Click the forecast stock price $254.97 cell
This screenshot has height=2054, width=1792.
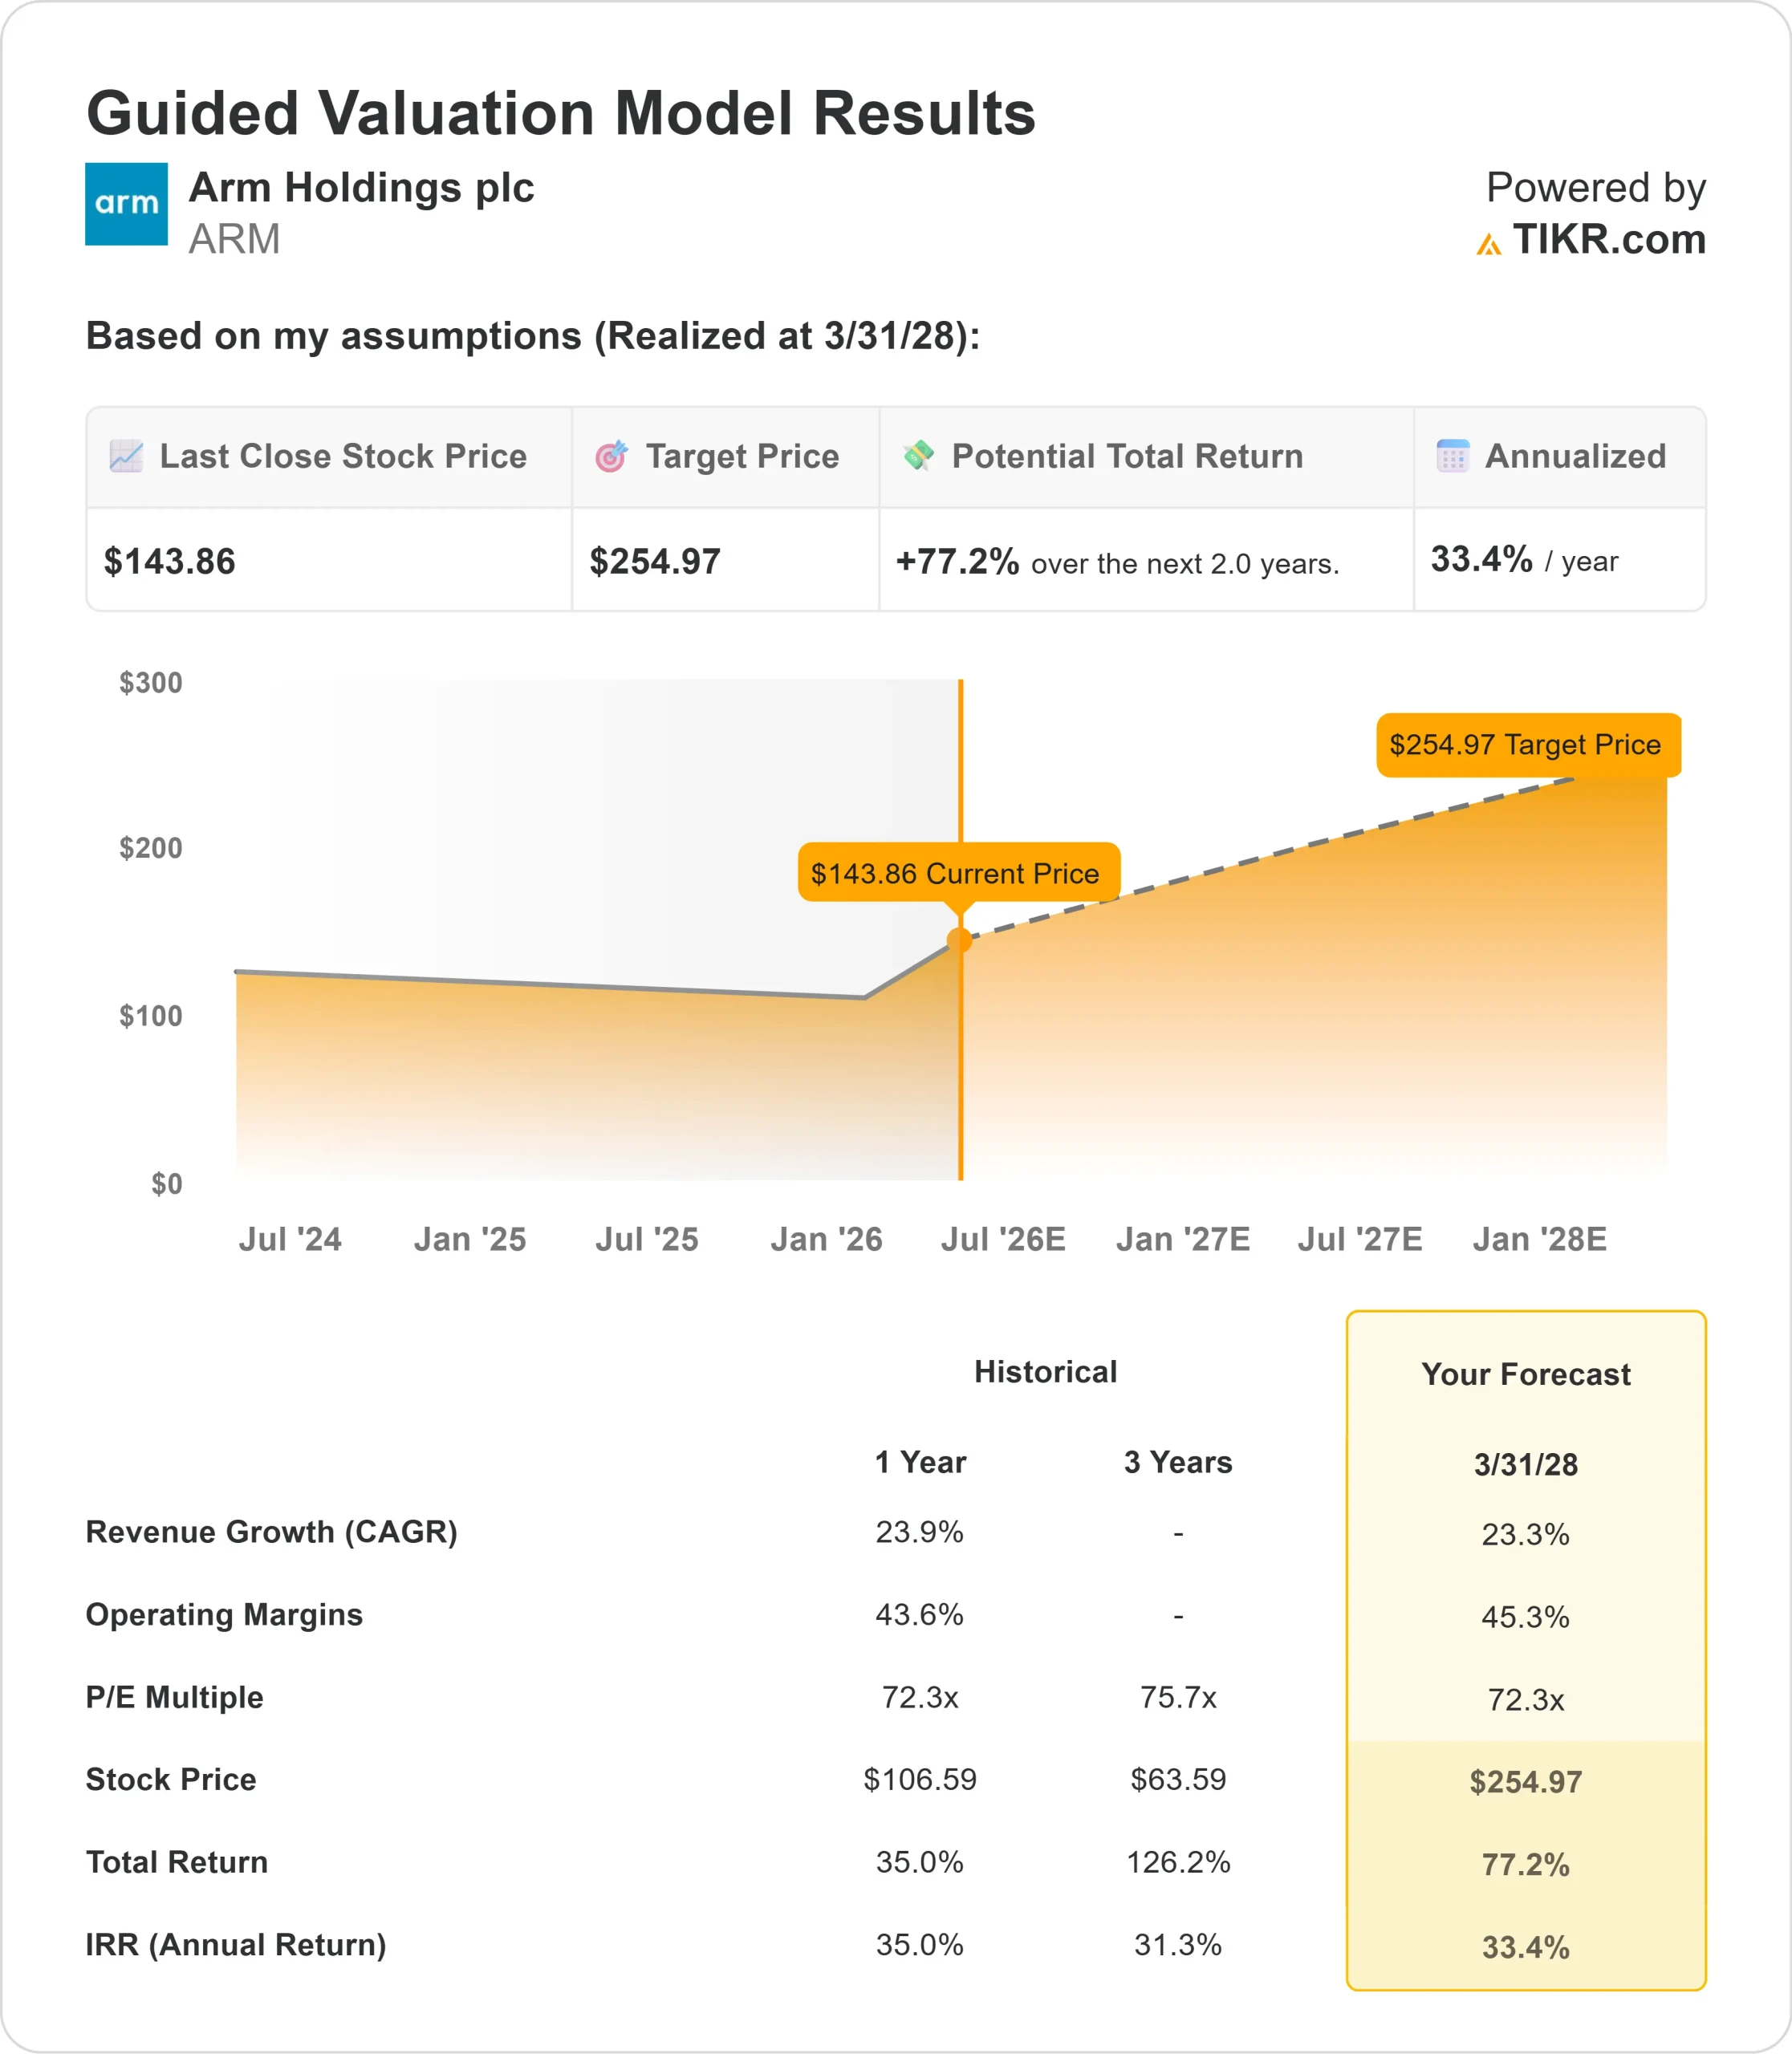(x=1525, y=1781)
